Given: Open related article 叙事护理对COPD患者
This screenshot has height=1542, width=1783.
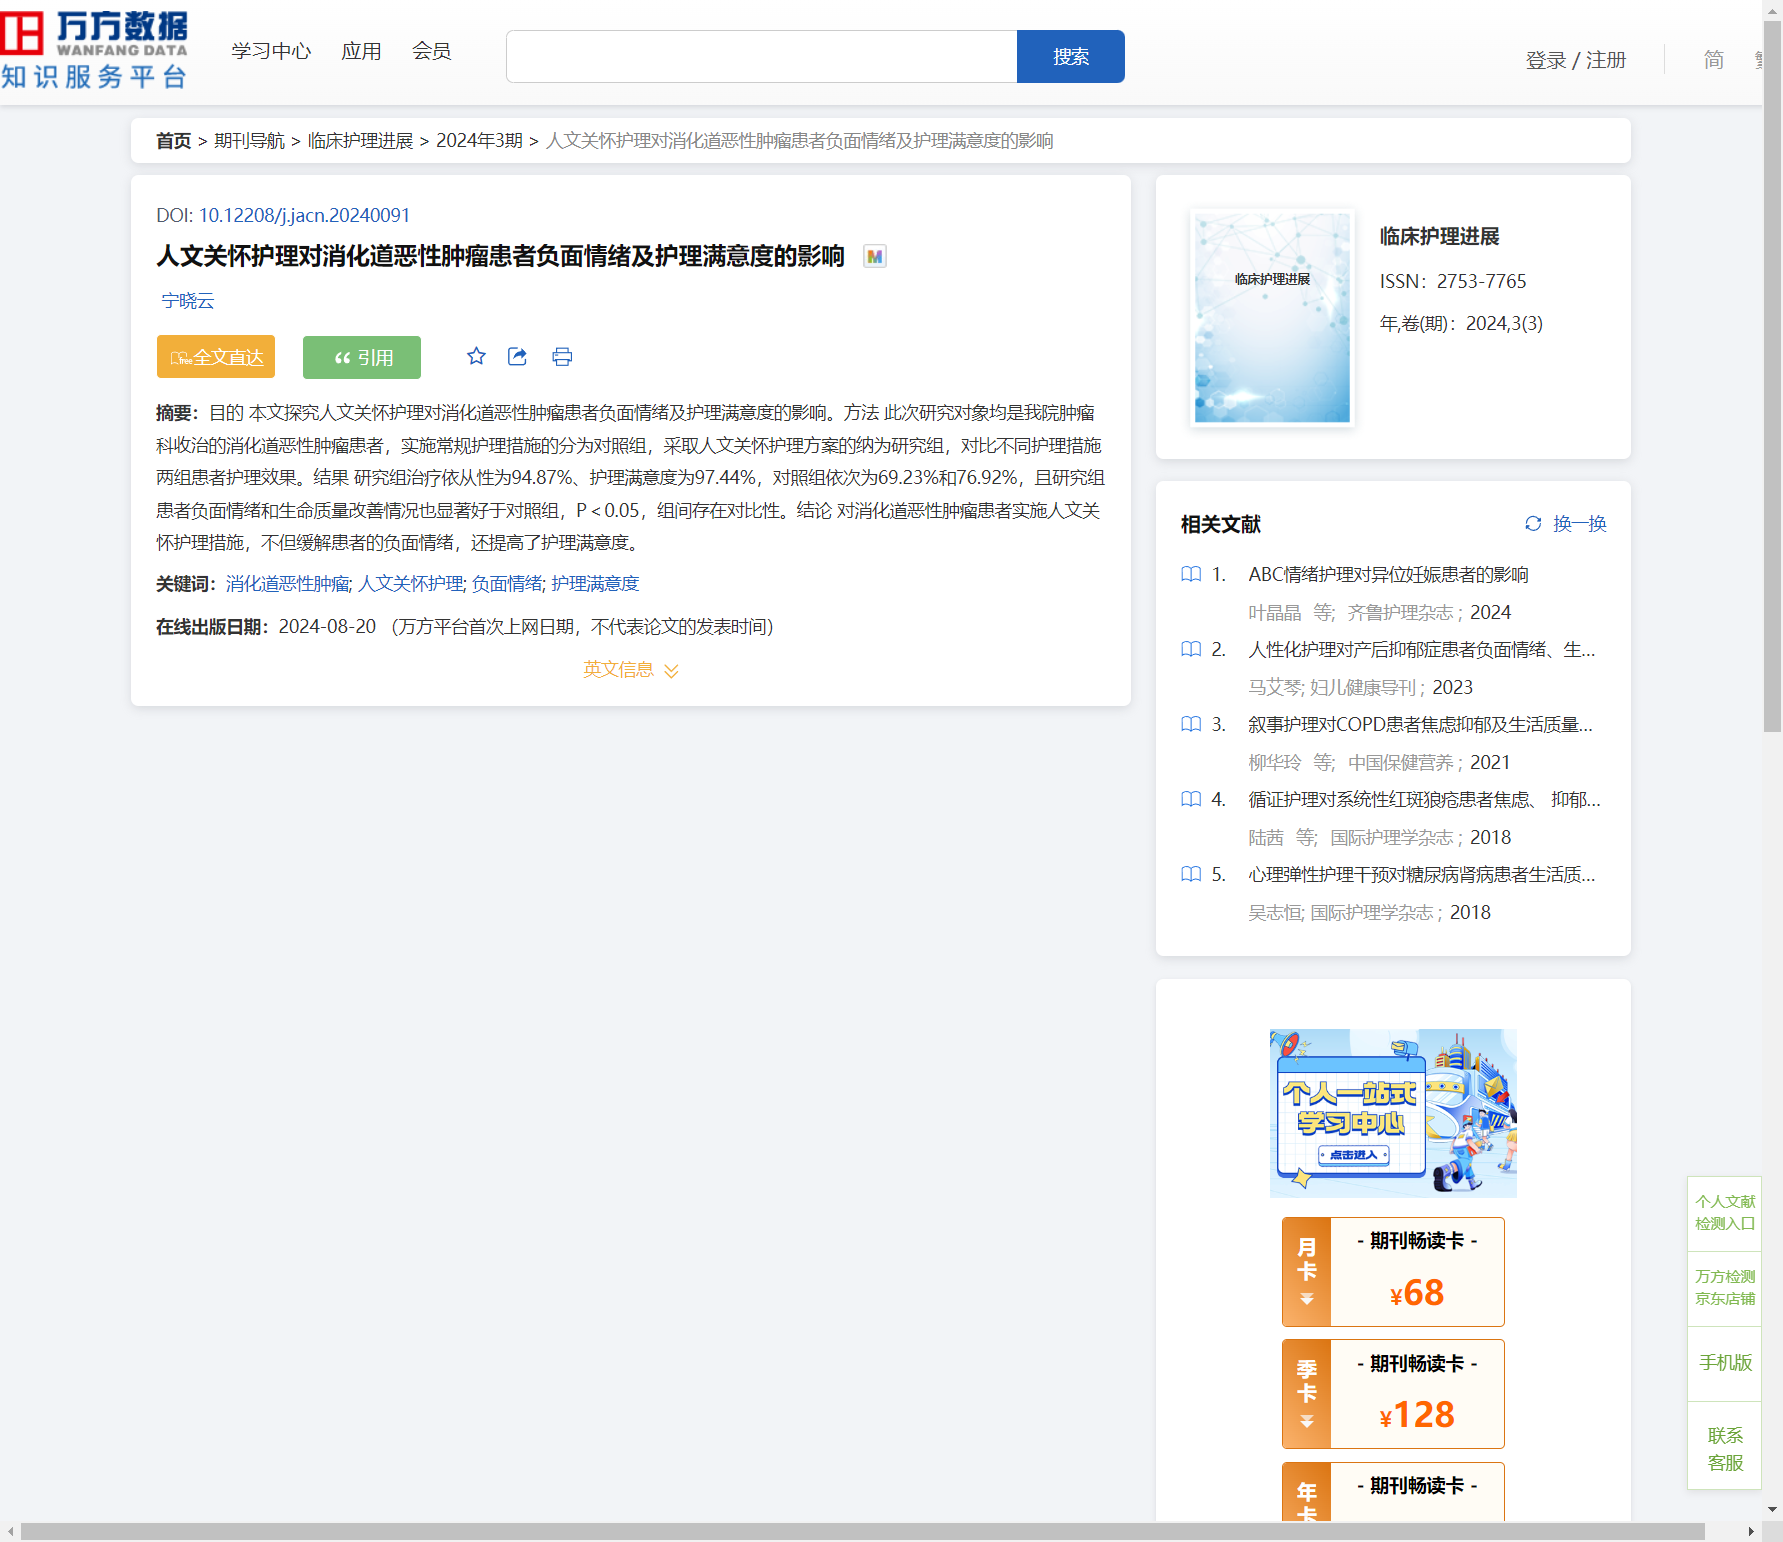Looking at the screenshot, I should click(1421, 724).
